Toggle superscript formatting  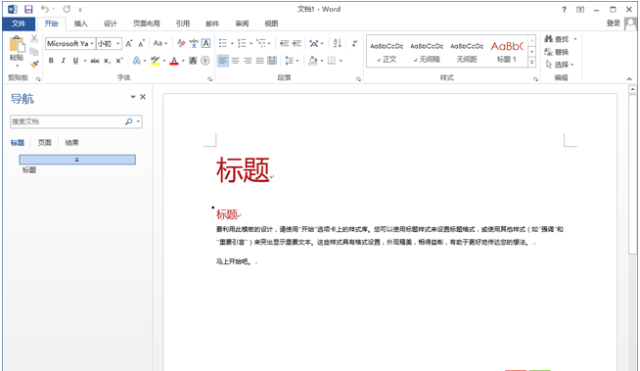click(x=119, y=61)
